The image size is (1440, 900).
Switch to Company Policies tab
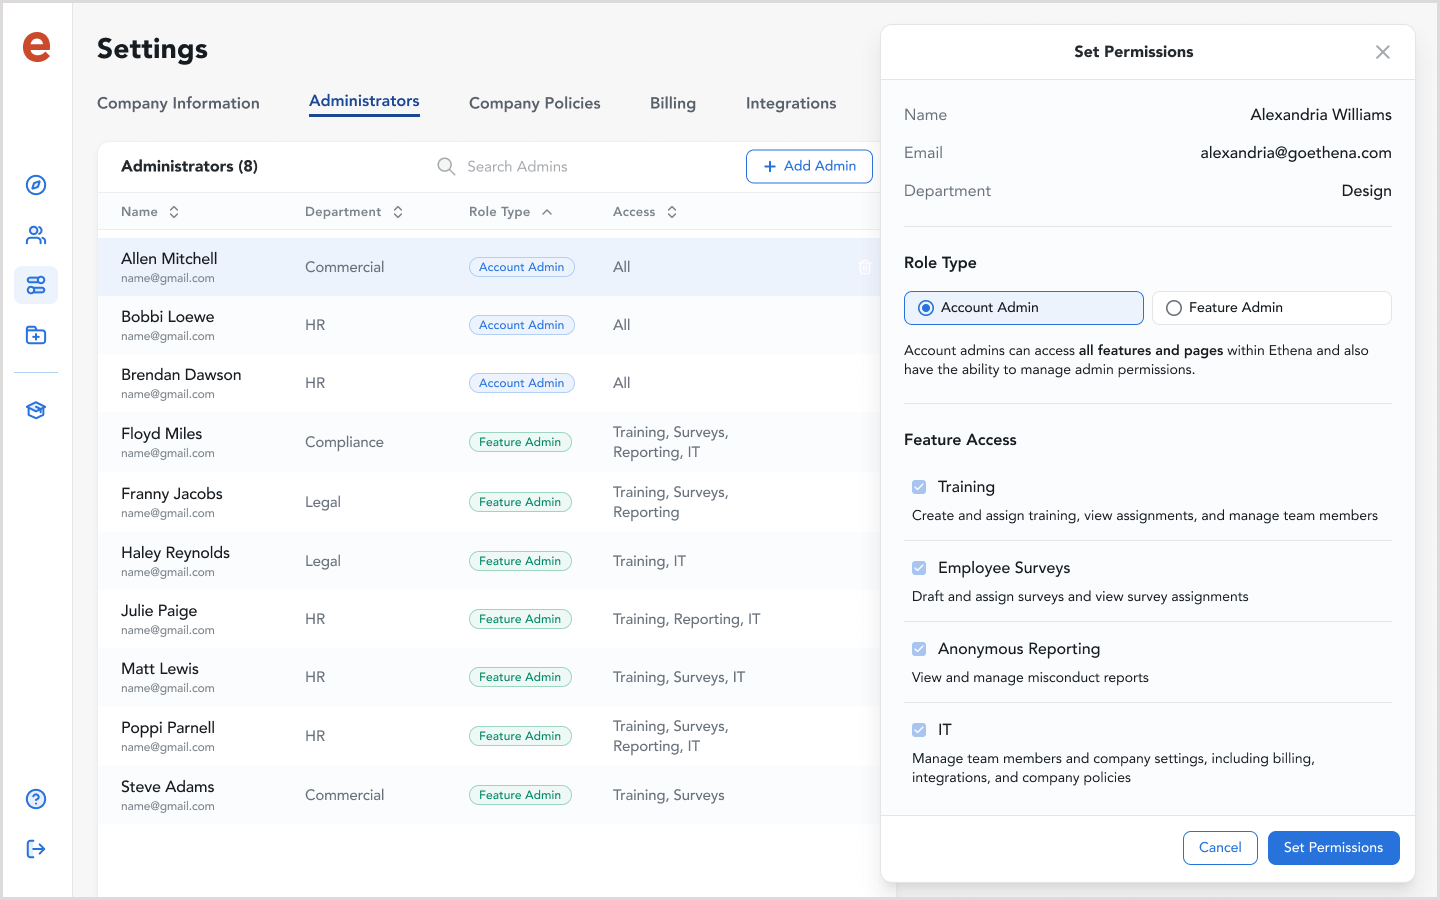(x=535, y=103)
